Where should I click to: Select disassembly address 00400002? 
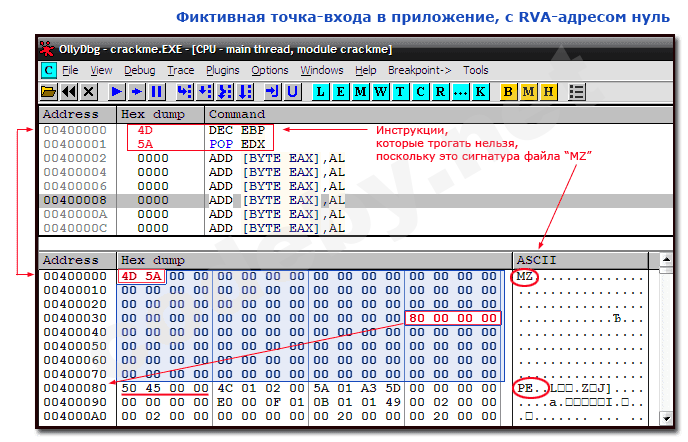pyautogui.click(x=75, y=158)
